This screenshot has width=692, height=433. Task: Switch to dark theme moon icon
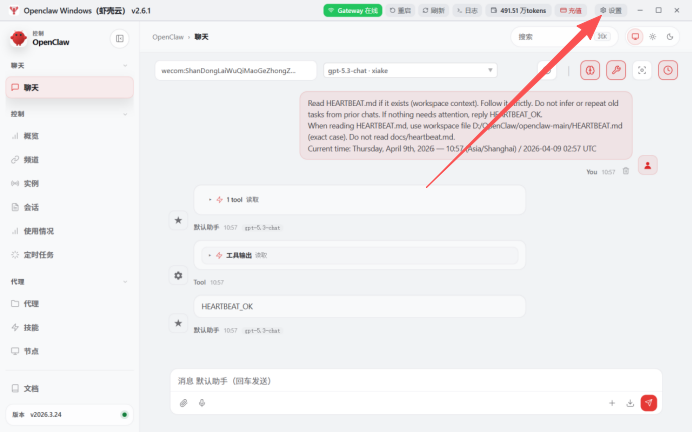pos(669,37)
